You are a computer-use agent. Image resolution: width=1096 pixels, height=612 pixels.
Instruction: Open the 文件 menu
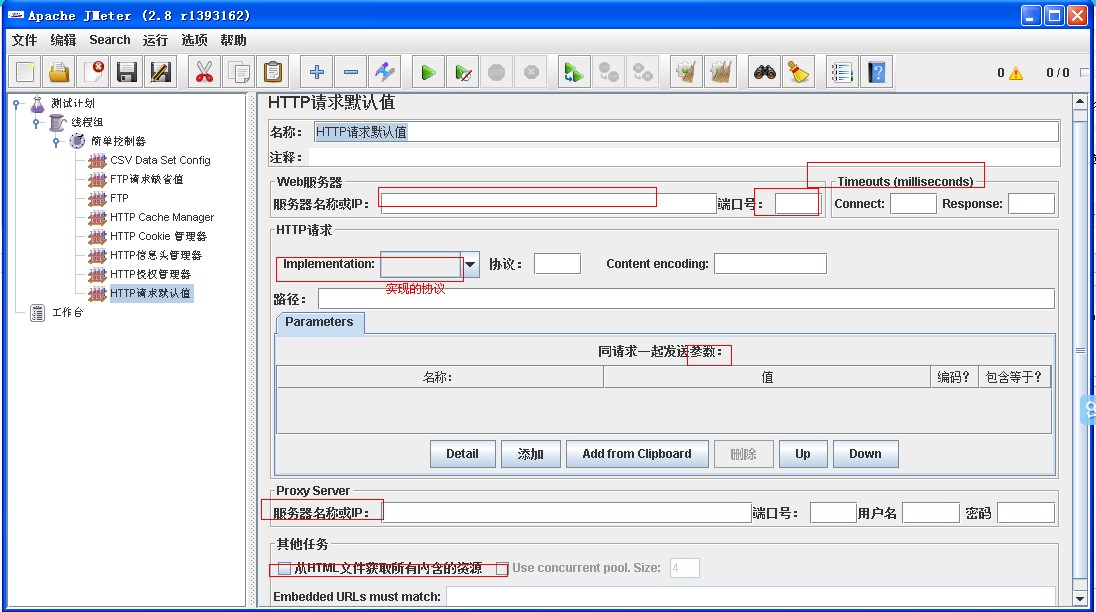pos(24,40)
